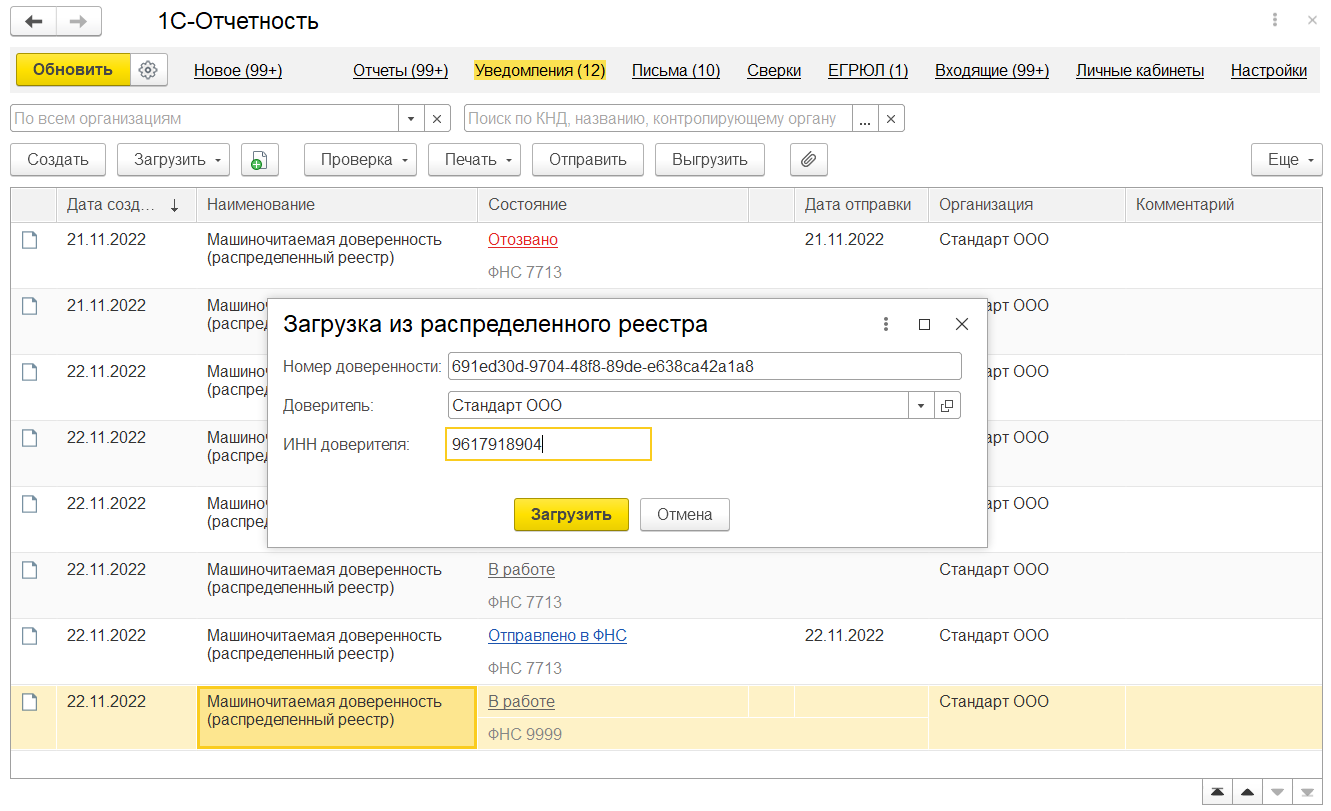
Task: Jump to the last row of the list
Action: (x=1306, y=791)
